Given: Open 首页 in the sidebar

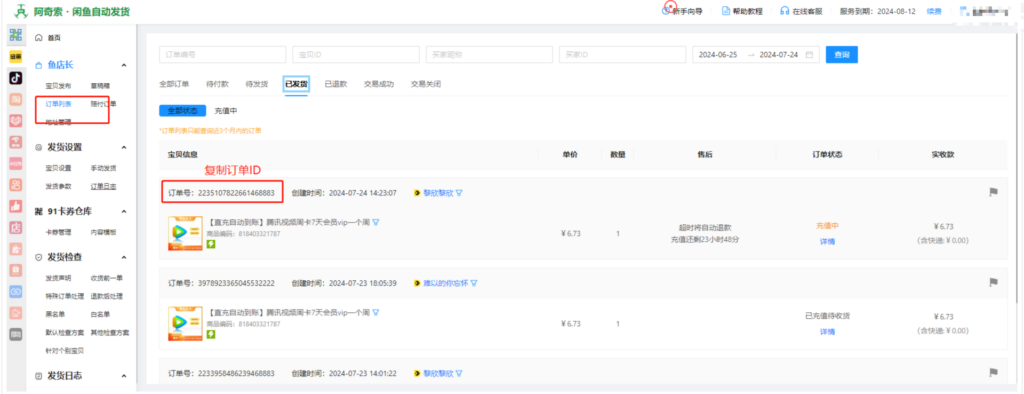Looking at the screenshot, I should pos(54,38).
